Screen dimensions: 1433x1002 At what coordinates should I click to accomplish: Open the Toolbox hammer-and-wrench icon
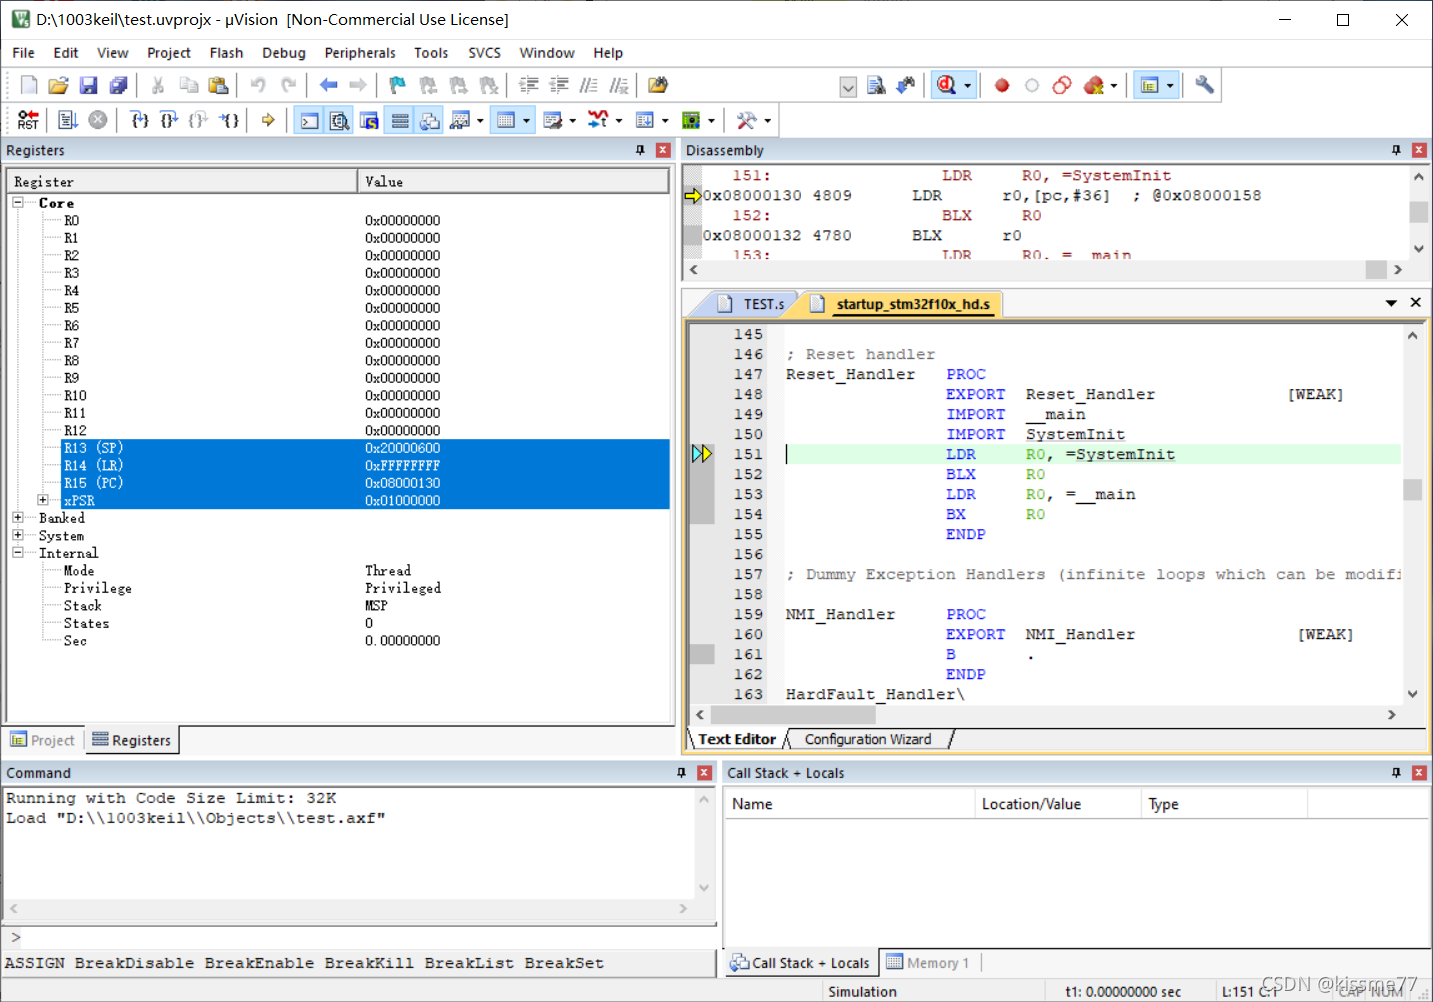click(746, 121)
